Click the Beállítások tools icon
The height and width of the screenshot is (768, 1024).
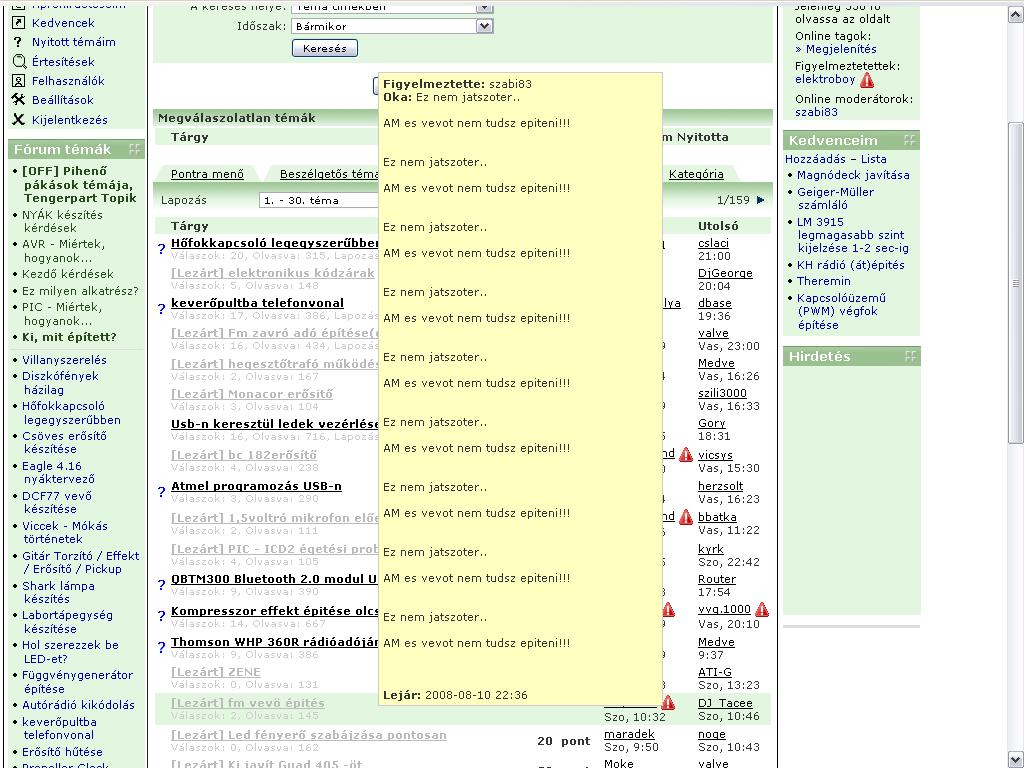coord(18,100)
